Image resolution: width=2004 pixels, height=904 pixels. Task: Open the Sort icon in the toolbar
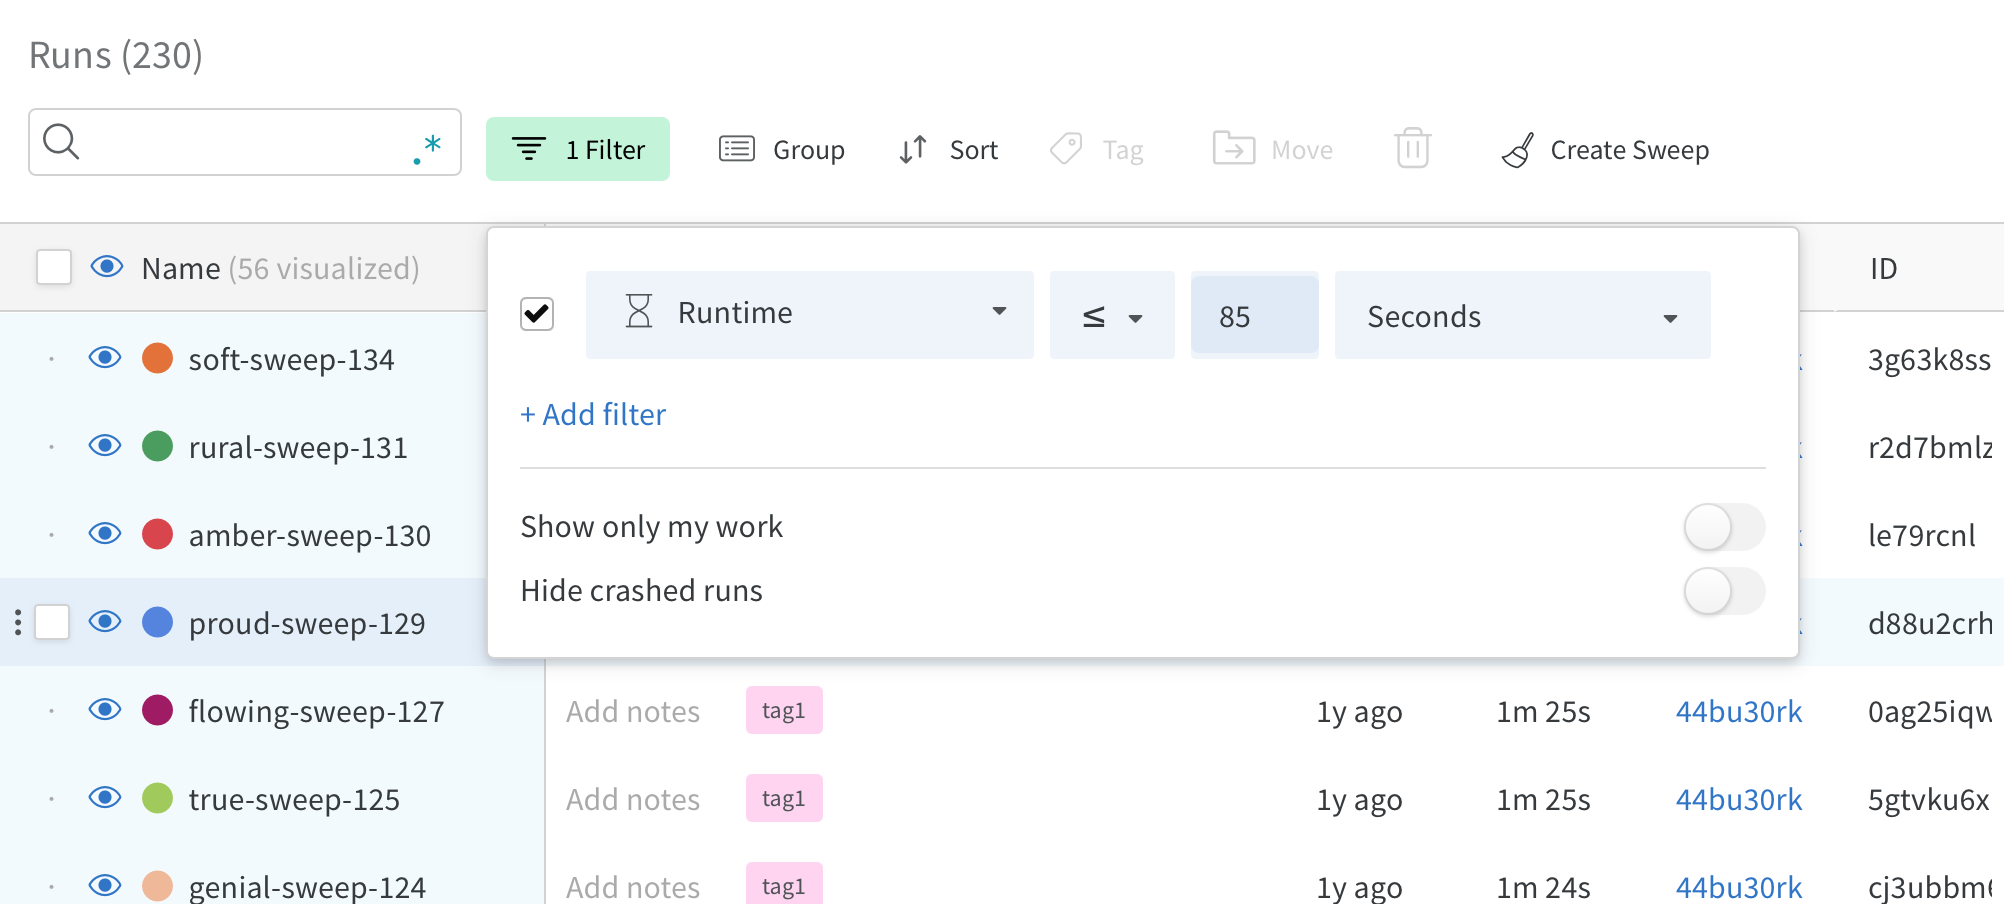(911, 148)
